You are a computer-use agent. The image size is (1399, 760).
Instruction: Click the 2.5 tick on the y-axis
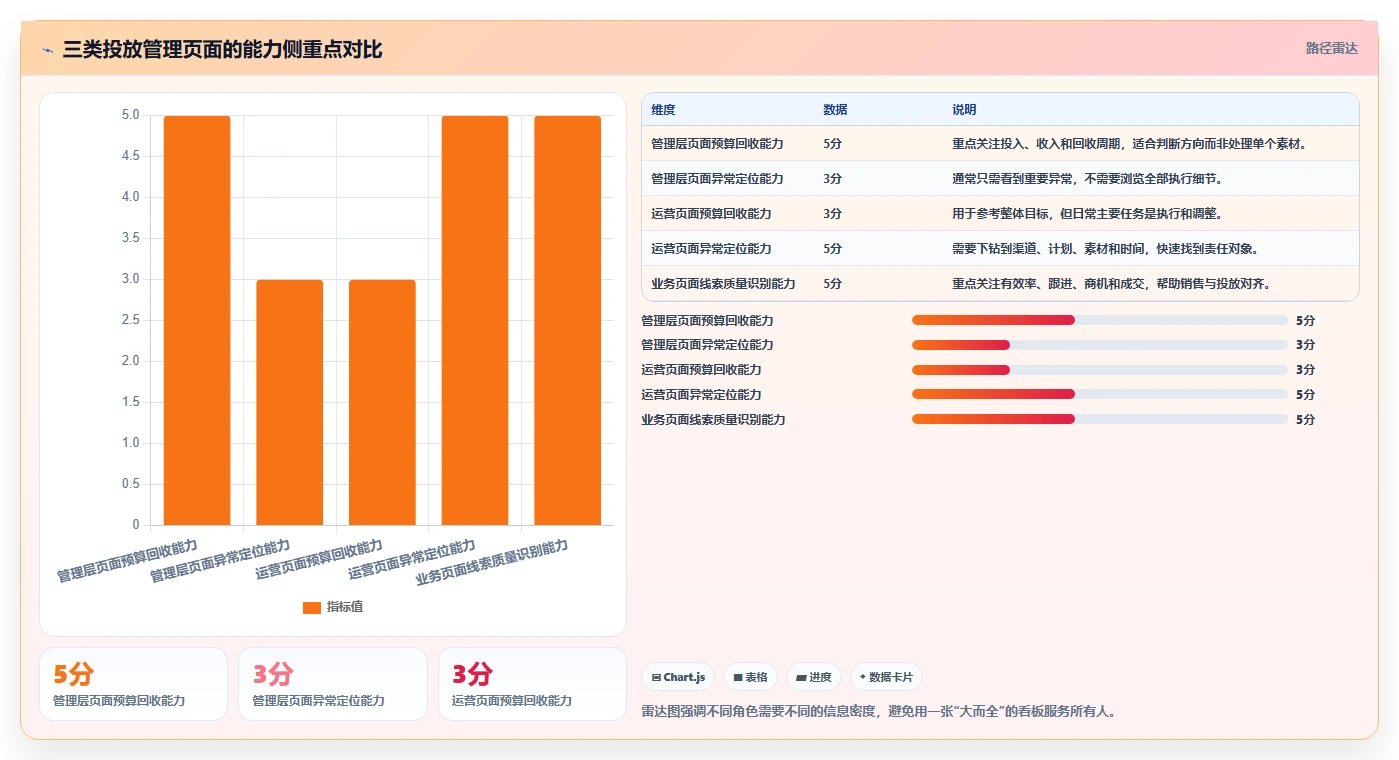(x=131, y=320)
